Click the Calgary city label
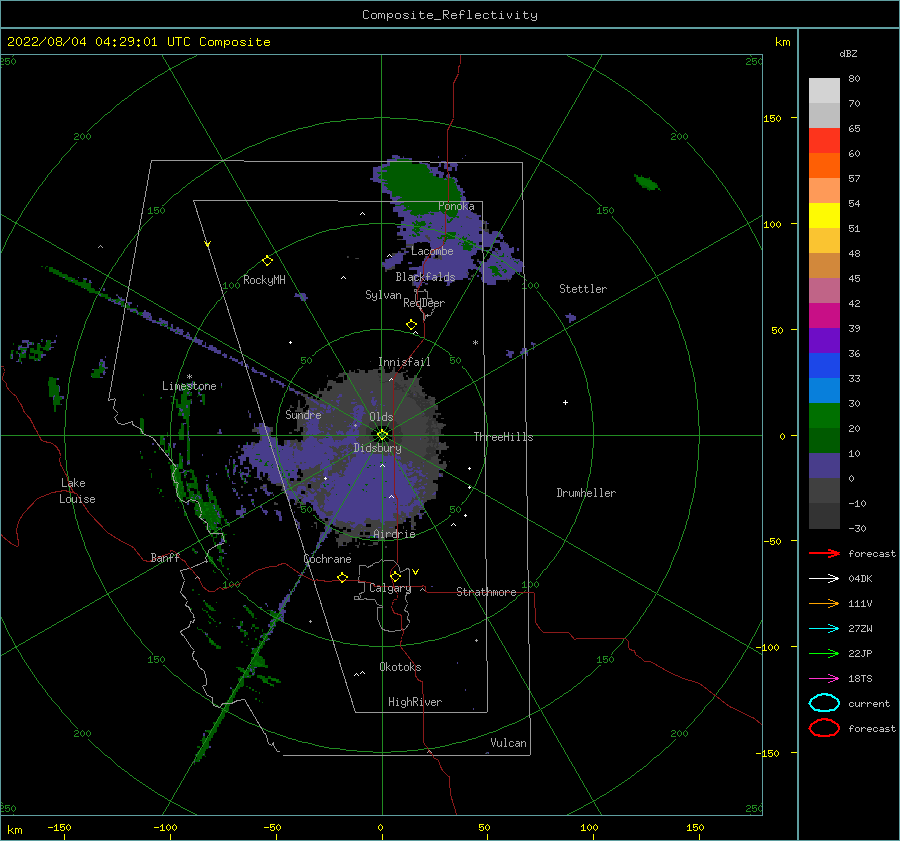 [390, 588]
